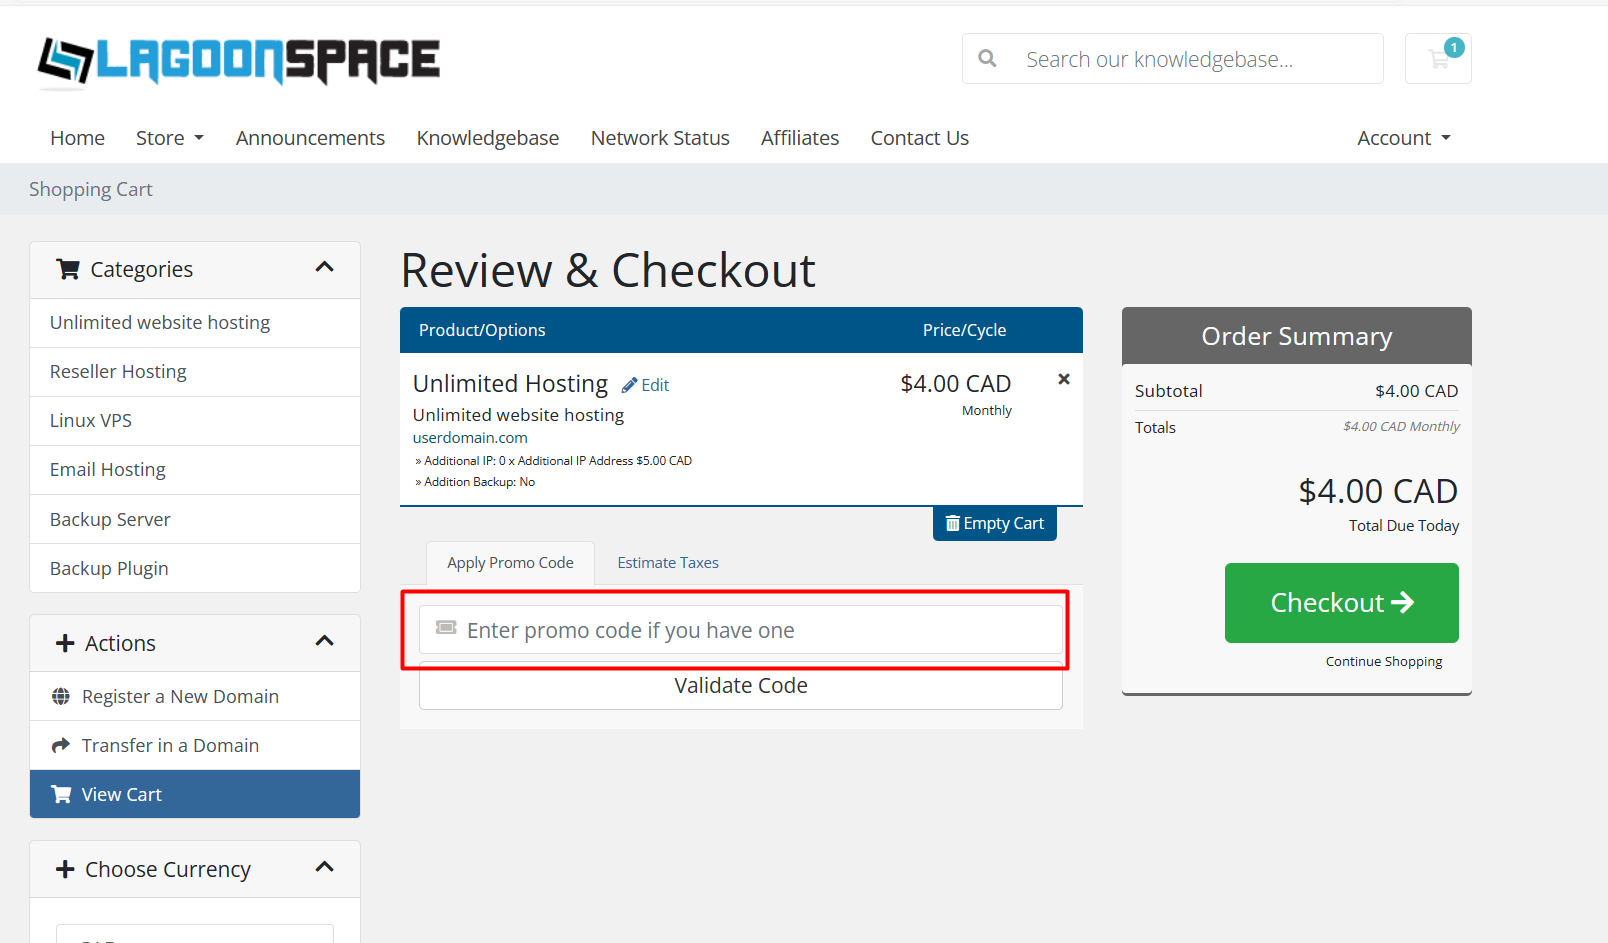Image resolution: width=1608 pixels, height=943 pixels.
Task: Click the trash Empty Cart button
Action: (994, 523)
